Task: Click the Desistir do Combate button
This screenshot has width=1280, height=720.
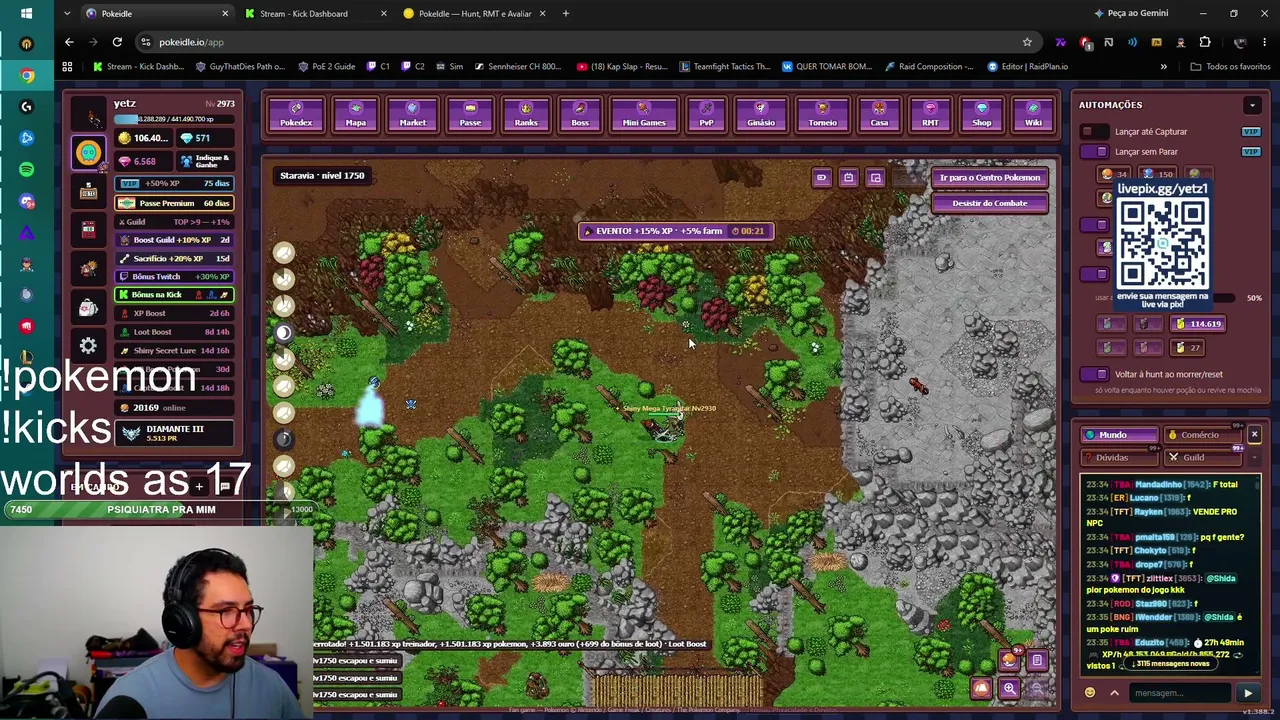Action: [x=990, y=203]
